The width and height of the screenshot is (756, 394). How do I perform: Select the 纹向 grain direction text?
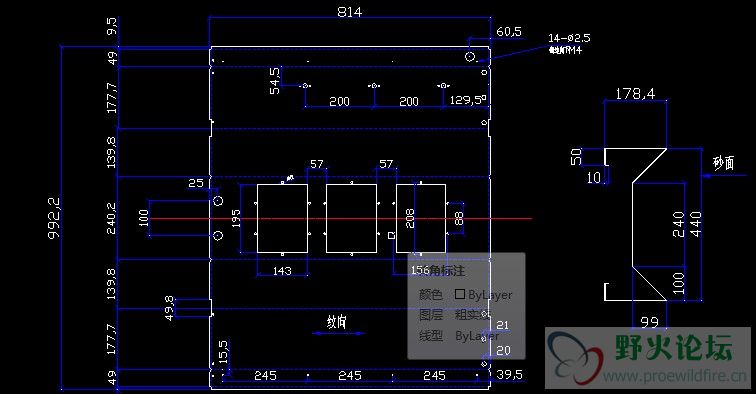337,321
